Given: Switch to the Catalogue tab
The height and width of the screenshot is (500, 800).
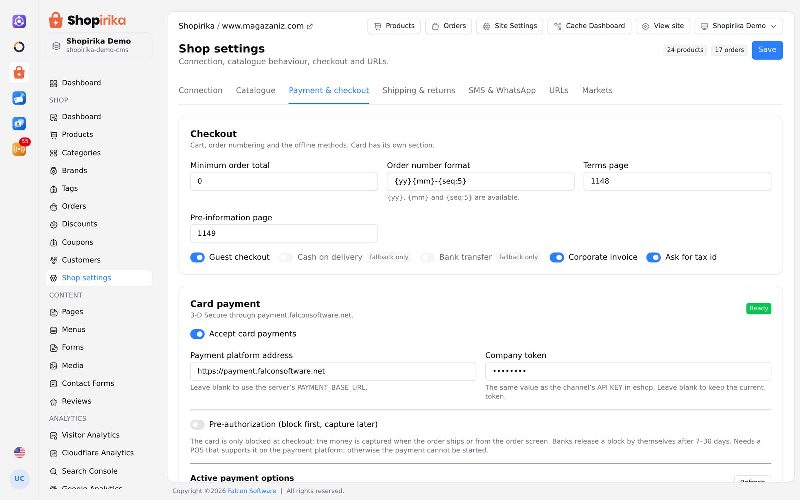Looking at the screenshot, I should click(256, 90).
